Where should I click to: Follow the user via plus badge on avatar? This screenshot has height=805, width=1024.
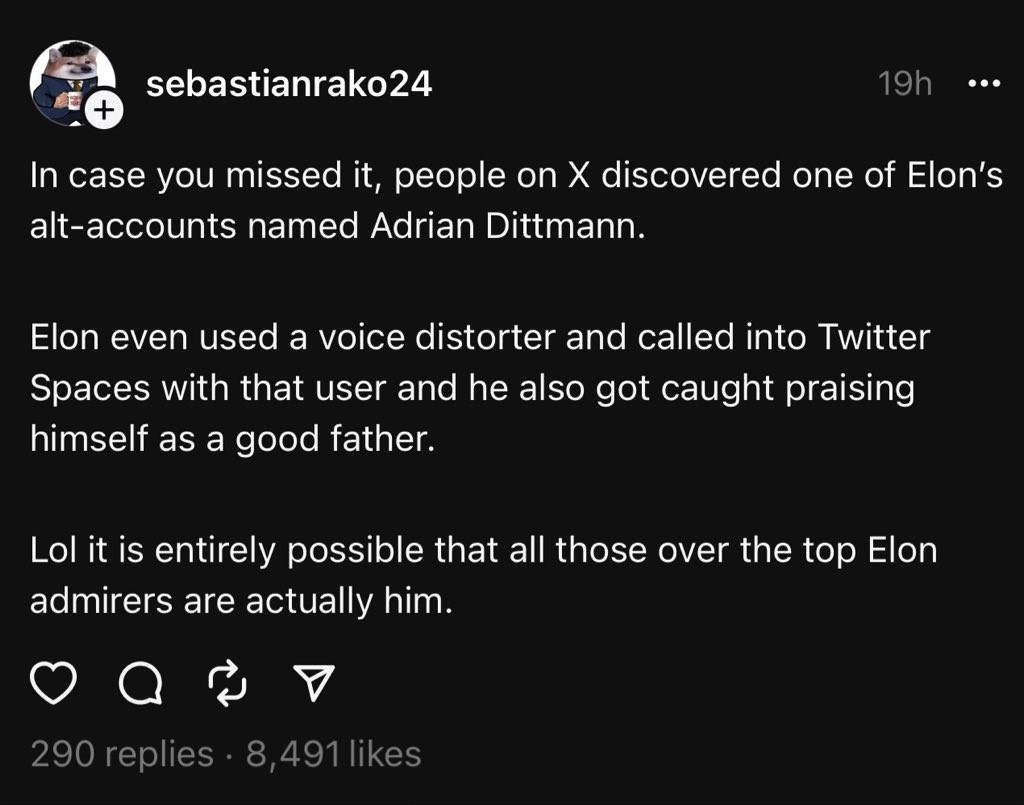click(x=102, y=113)
